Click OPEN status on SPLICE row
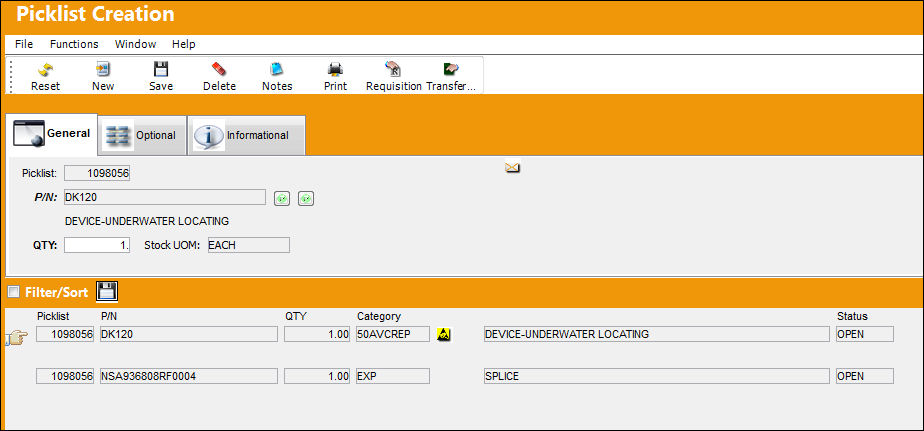This screenshot has width=924, height=431. pos(864,376)
